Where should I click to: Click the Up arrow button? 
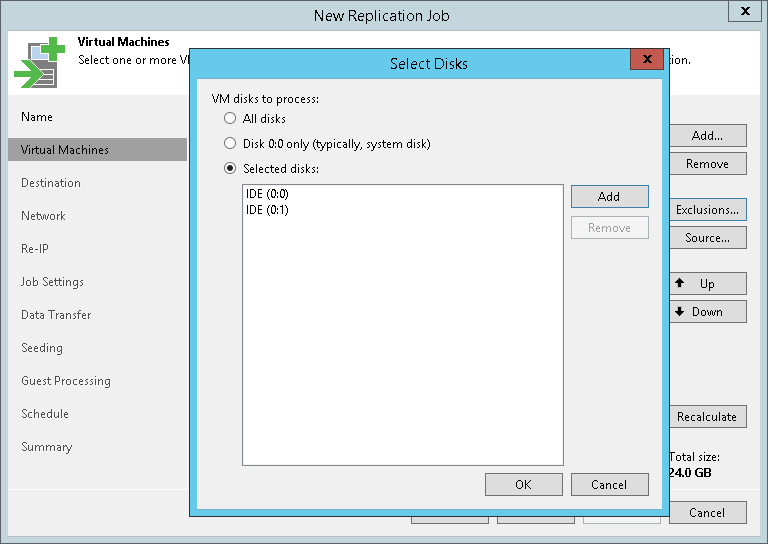pos(708,284)
